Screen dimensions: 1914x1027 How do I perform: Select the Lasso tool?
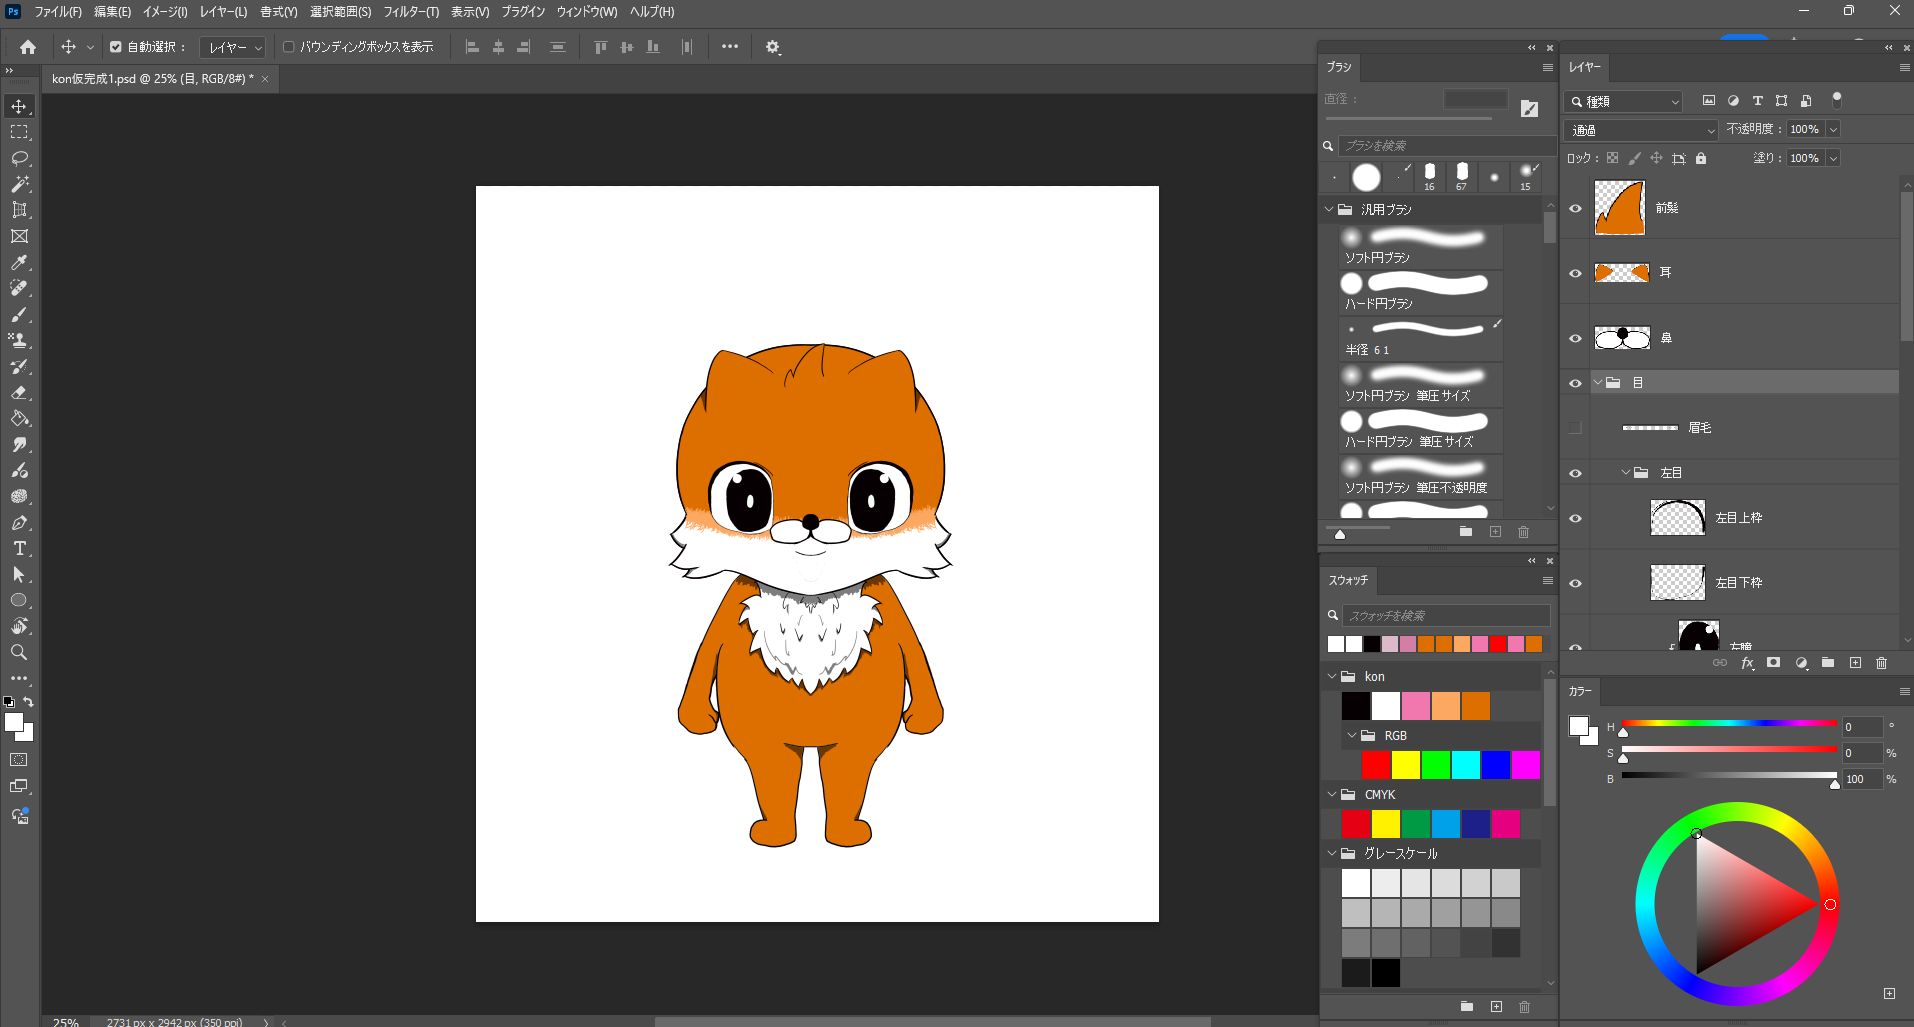point(19,158)
